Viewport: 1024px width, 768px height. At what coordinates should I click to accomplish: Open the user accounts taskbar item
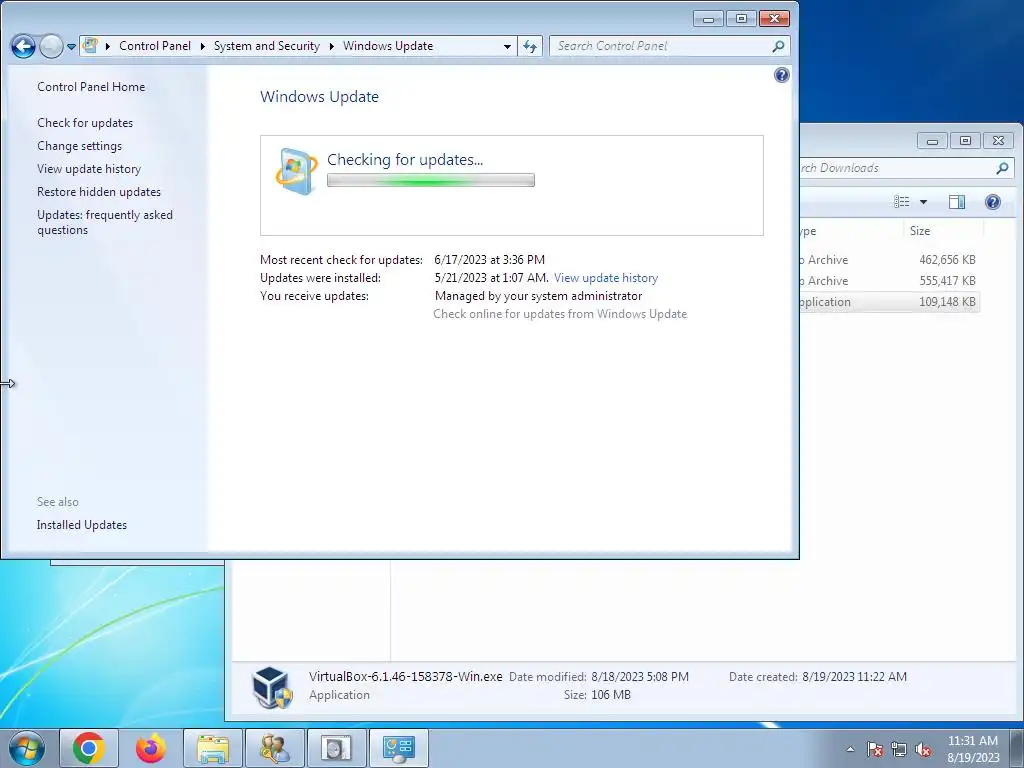pos(274,748)
